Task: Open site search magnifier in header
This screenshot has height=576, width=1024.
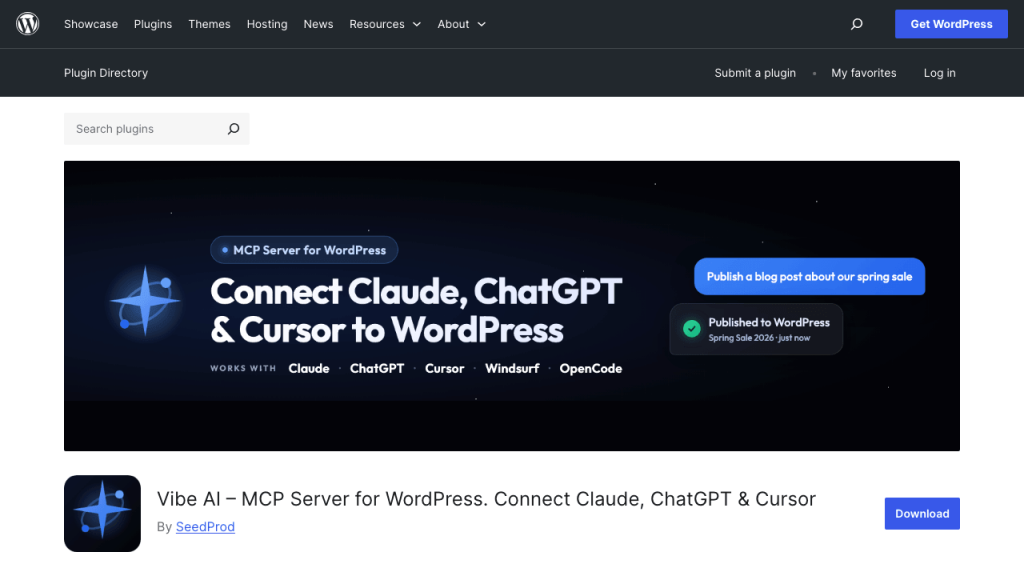Action: pos(856,24)
